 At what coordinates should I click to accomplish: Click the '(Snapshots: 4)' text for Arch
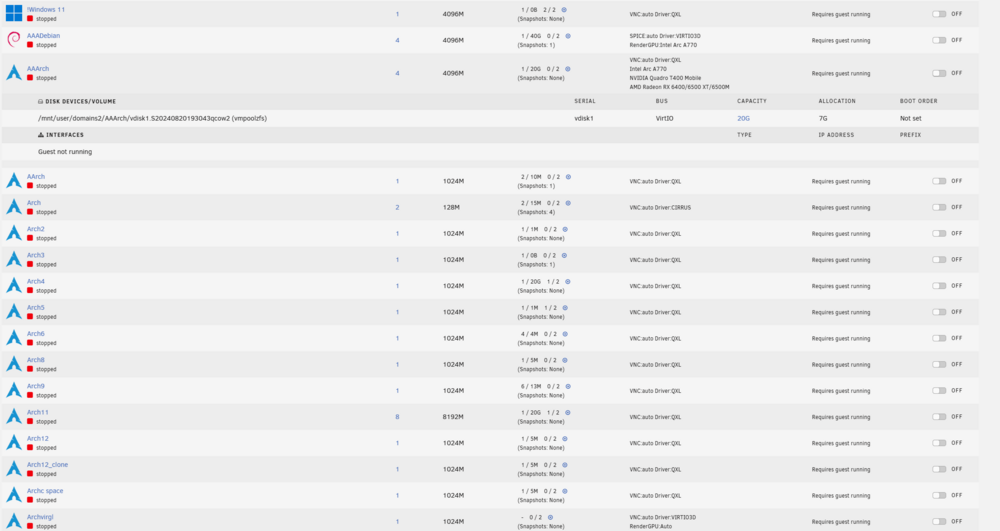click(536, 212)
